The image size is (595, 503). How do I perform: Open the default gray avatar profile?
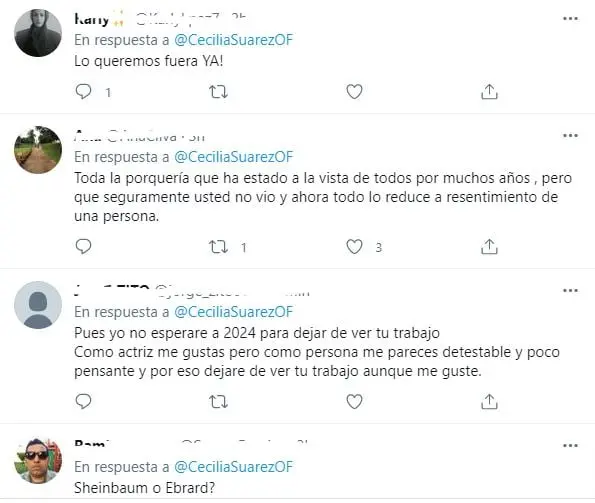38,305
